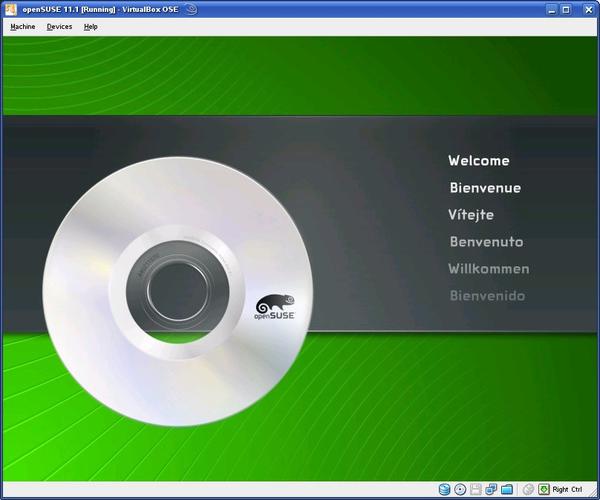Open the Help menu
600x500 pixels.
pyautogui.click(x=91, y=27)
